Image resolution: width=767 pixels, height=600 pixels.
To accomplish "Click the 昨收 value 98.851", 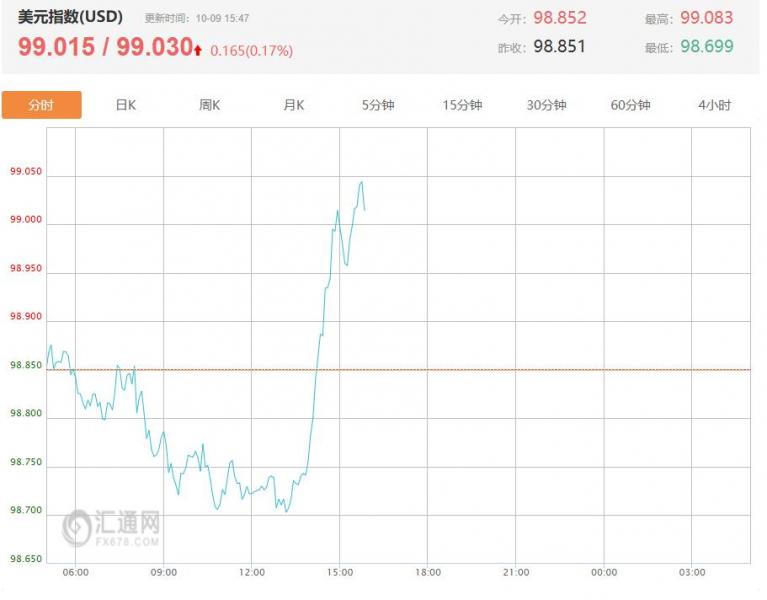I will point(559,47).
